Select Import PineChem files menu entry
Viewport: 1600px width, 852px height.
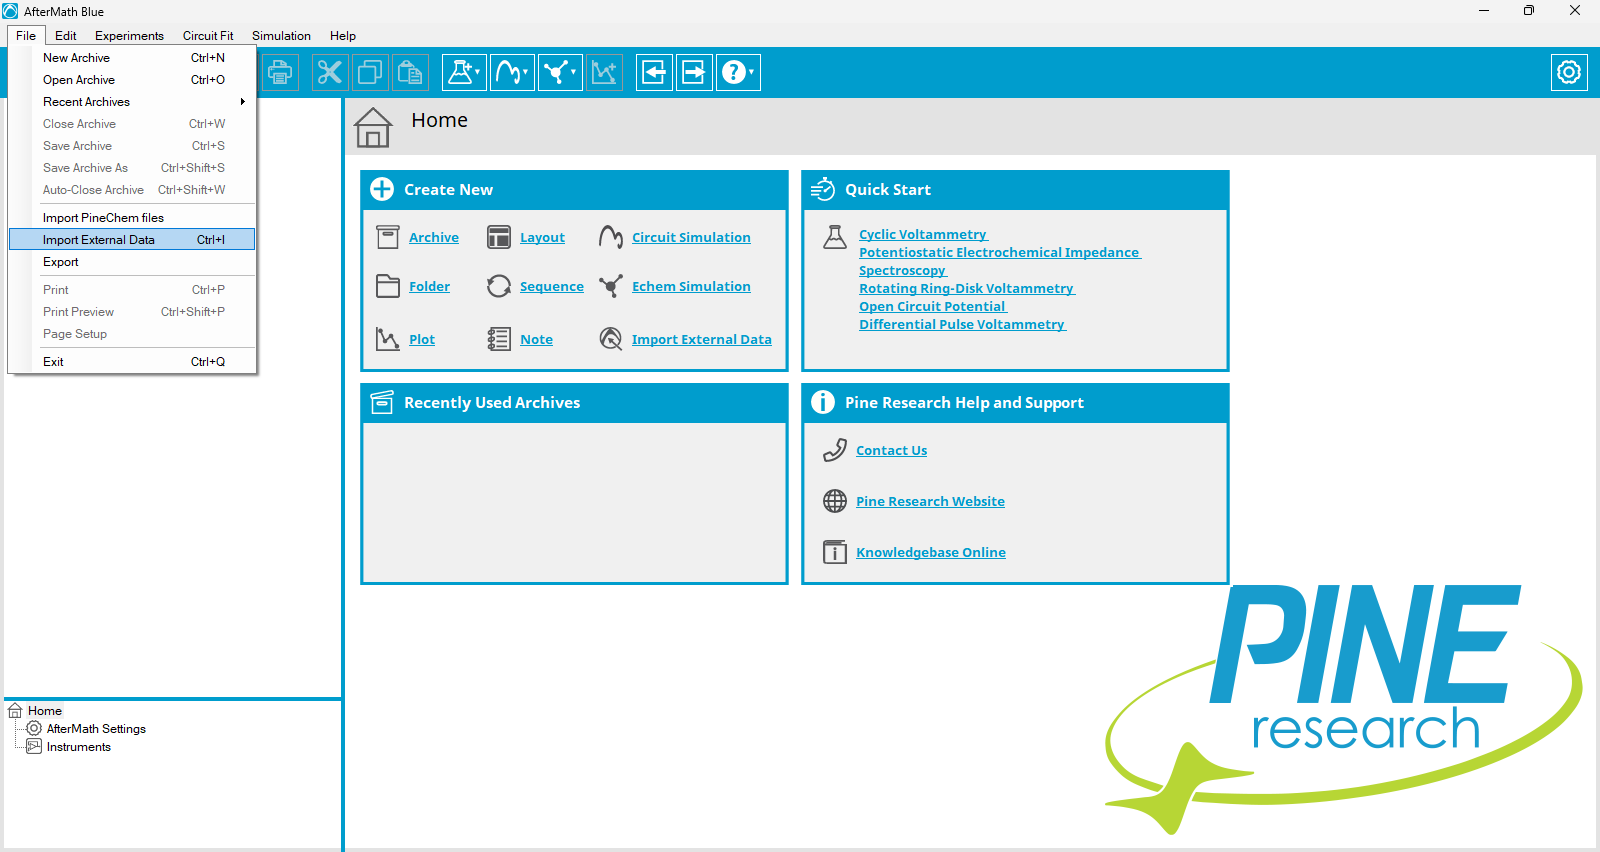[132, 218]
